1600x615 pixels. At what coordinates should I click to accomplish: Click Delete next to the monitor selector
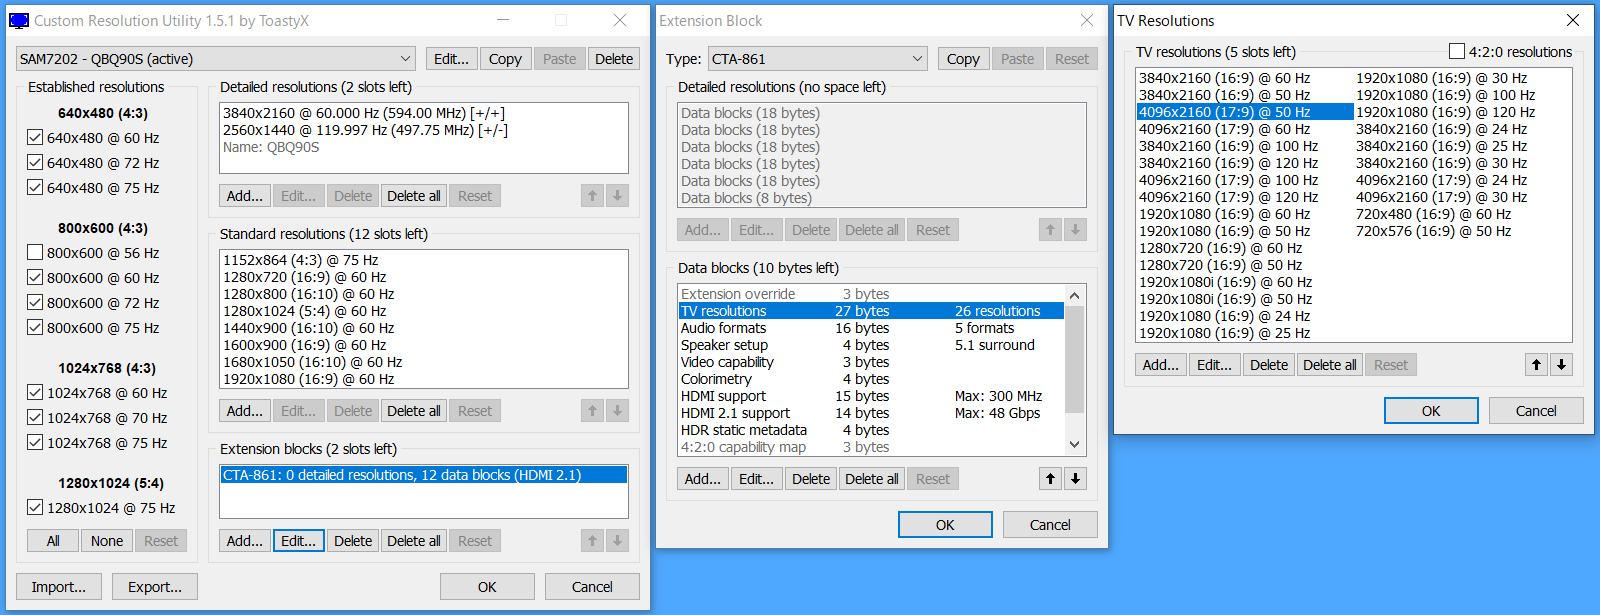614,59
